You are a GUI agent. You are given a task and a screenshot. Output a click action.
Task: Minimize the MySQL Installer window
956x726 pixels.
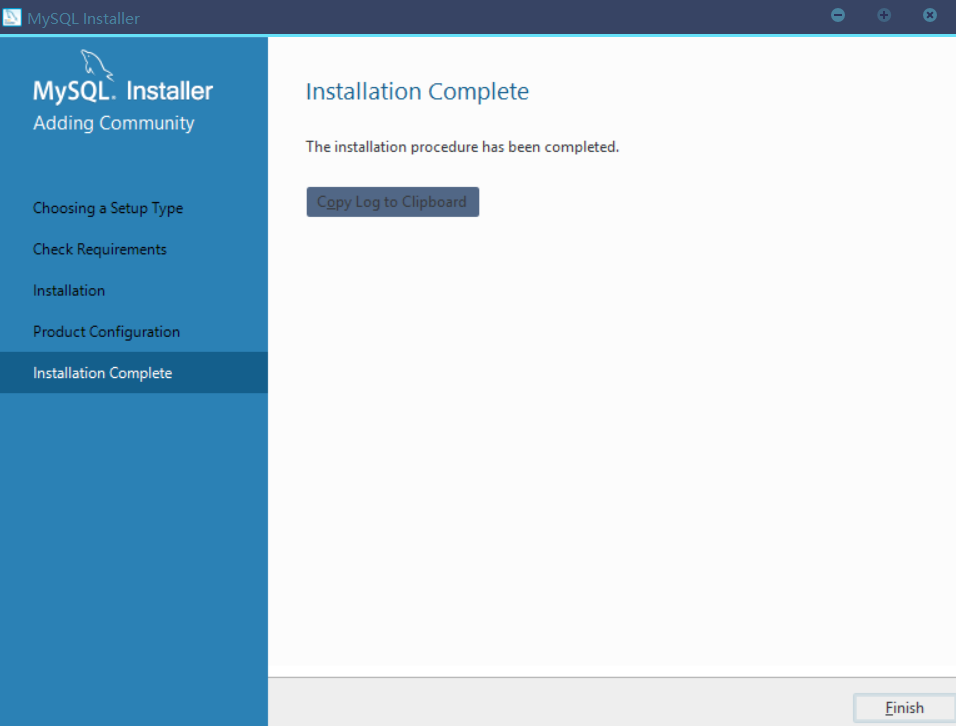coord(838,15)
